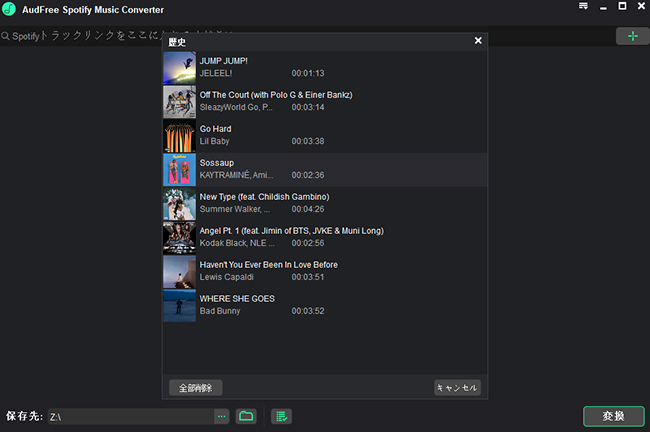Select Angel Pt. 1 track title

pos(292,231)
